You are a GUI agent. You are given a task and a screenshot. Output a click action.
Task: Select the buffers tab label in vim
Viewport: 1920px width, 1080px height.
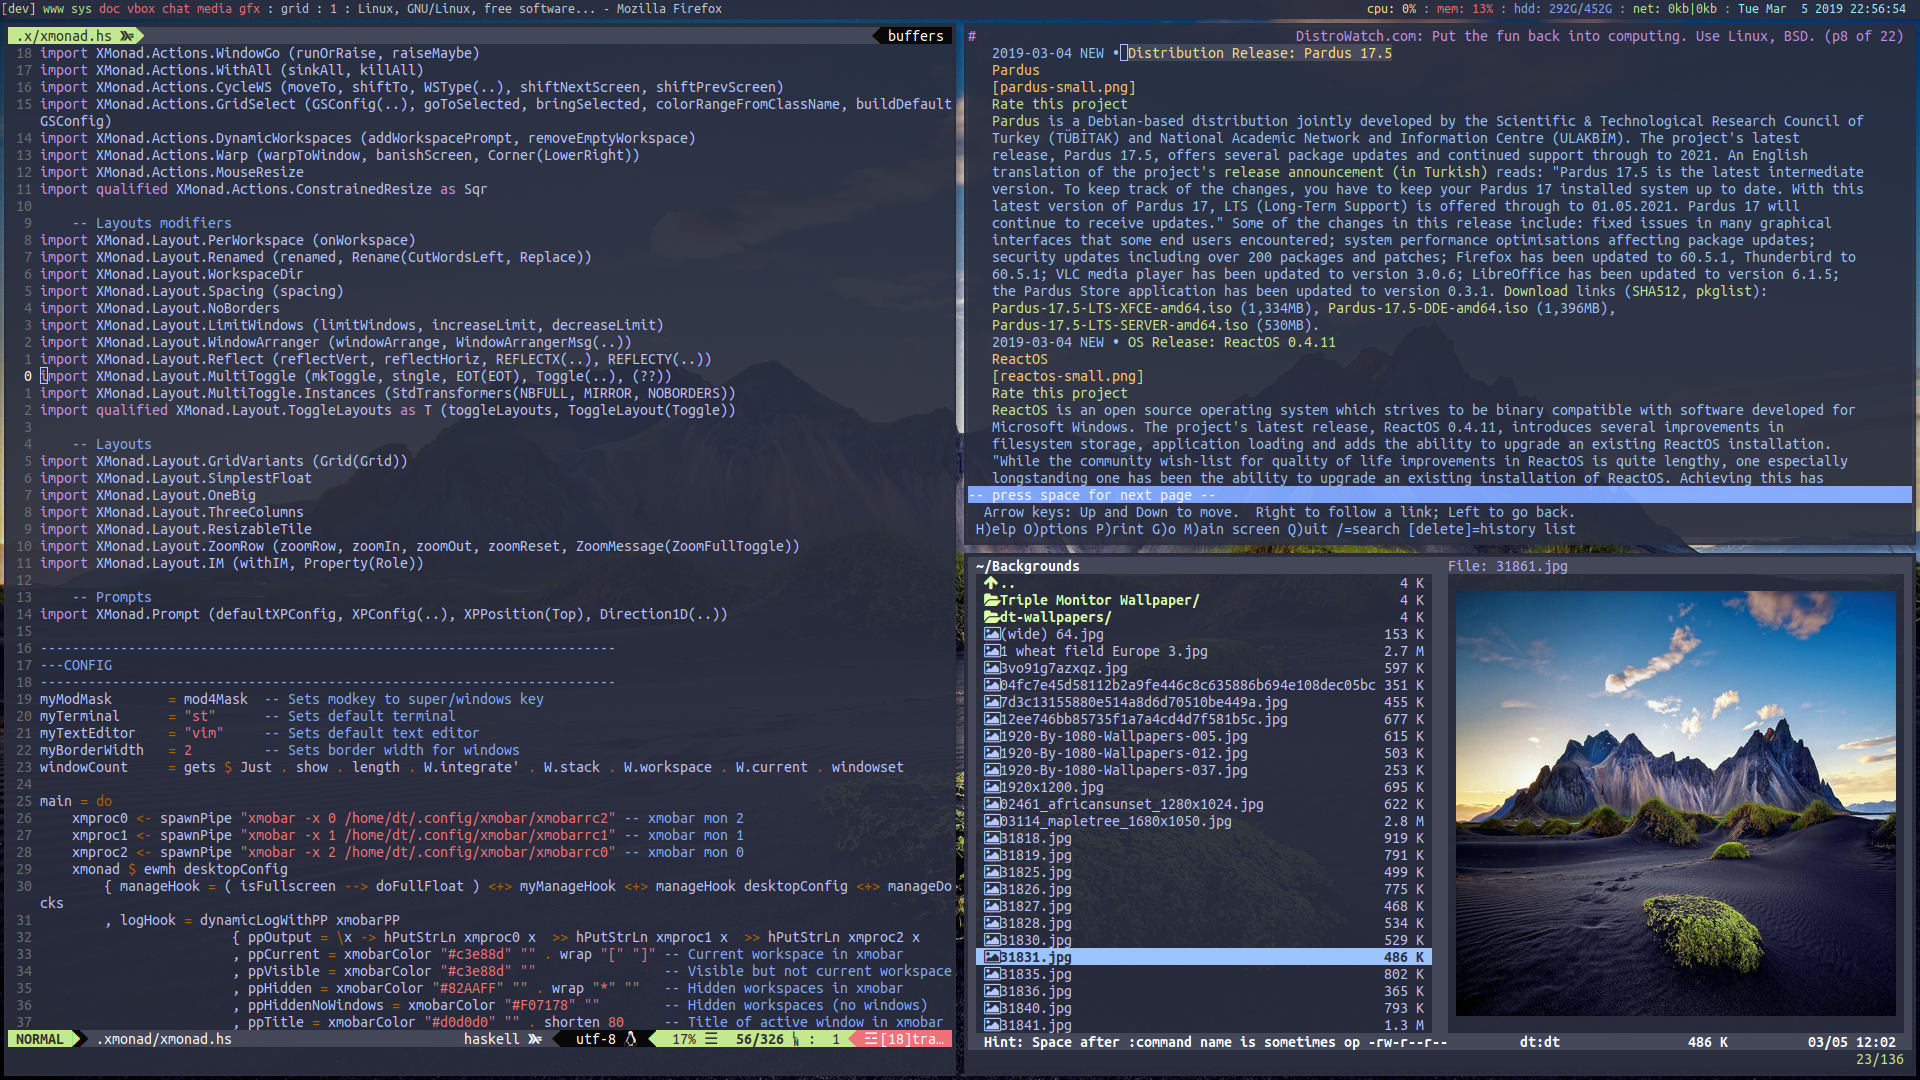(x=915, y=36)
